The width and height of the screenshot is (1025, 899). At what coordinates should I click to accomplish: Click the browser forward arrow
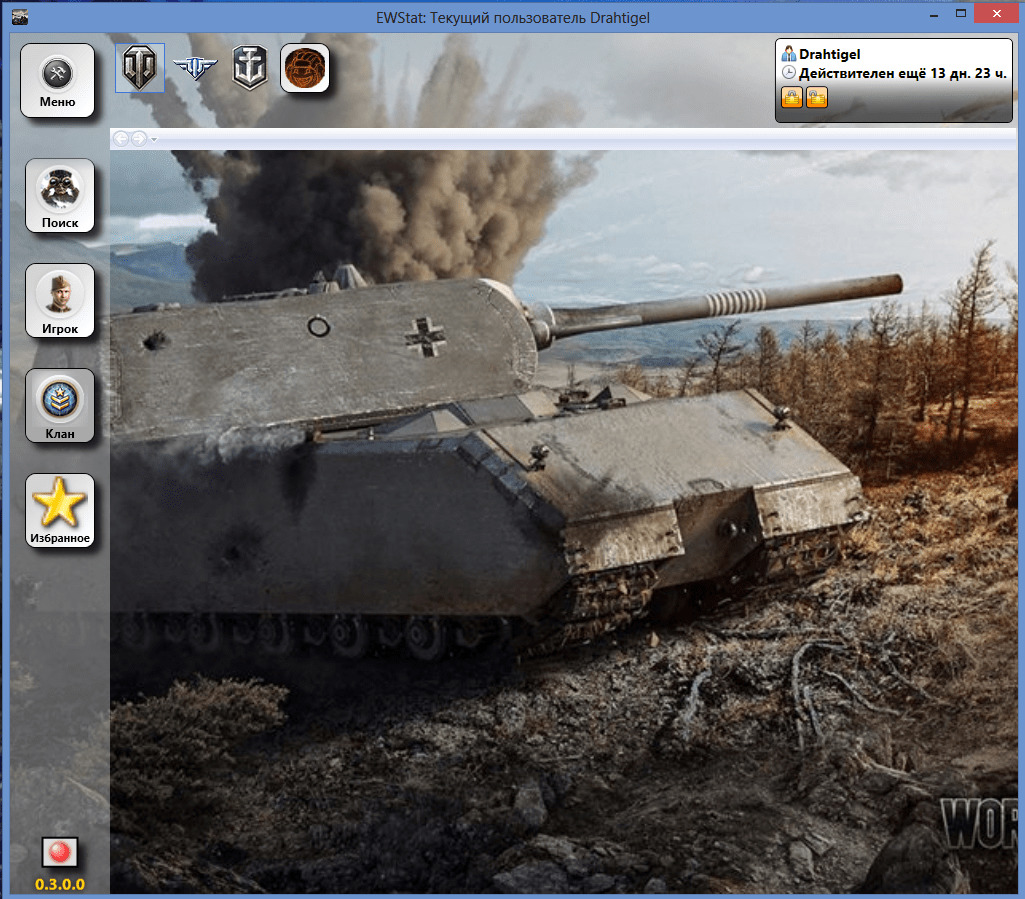pos(139,139)
